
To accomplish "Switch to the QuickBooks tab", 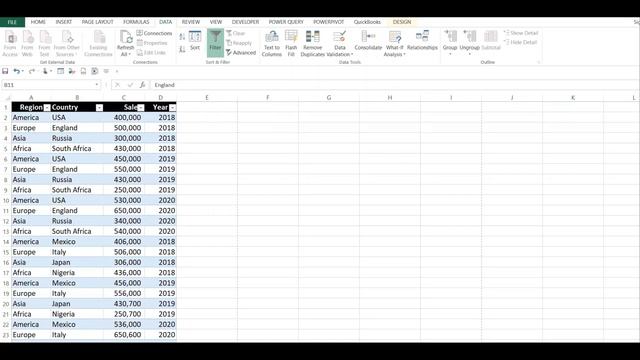I will tap(367, 22).
